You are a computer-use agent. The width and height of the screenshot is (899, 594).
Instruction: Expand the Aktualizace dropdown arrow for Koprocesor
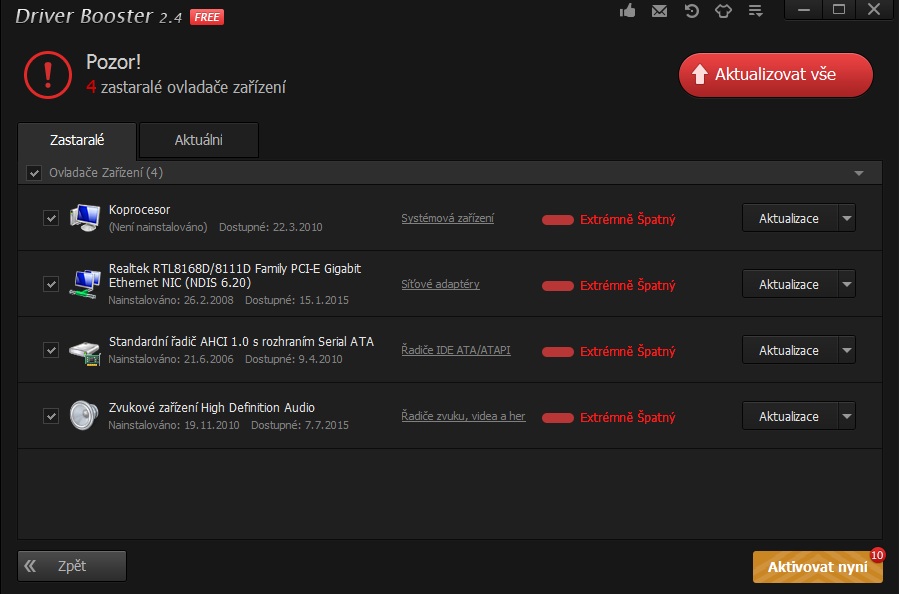click(846, 218)
